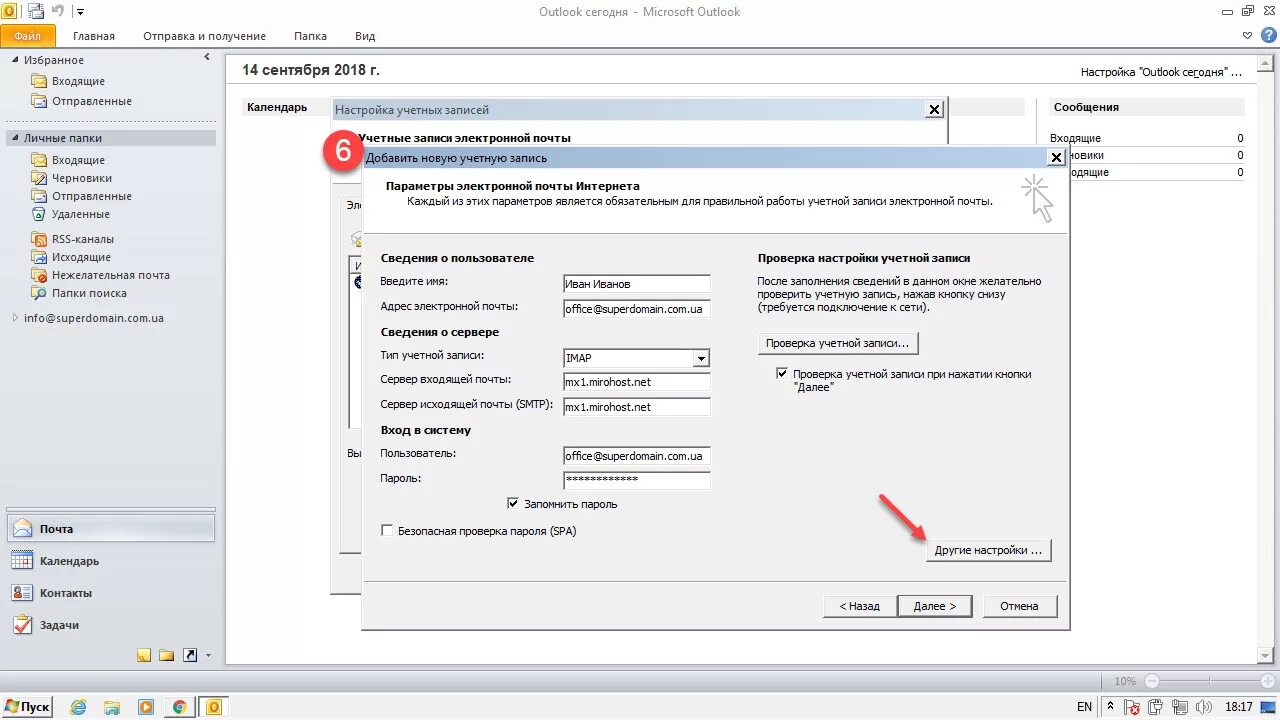Click the Папки поиска search folder icon
1280x720 pixels.
pos(39,293)
